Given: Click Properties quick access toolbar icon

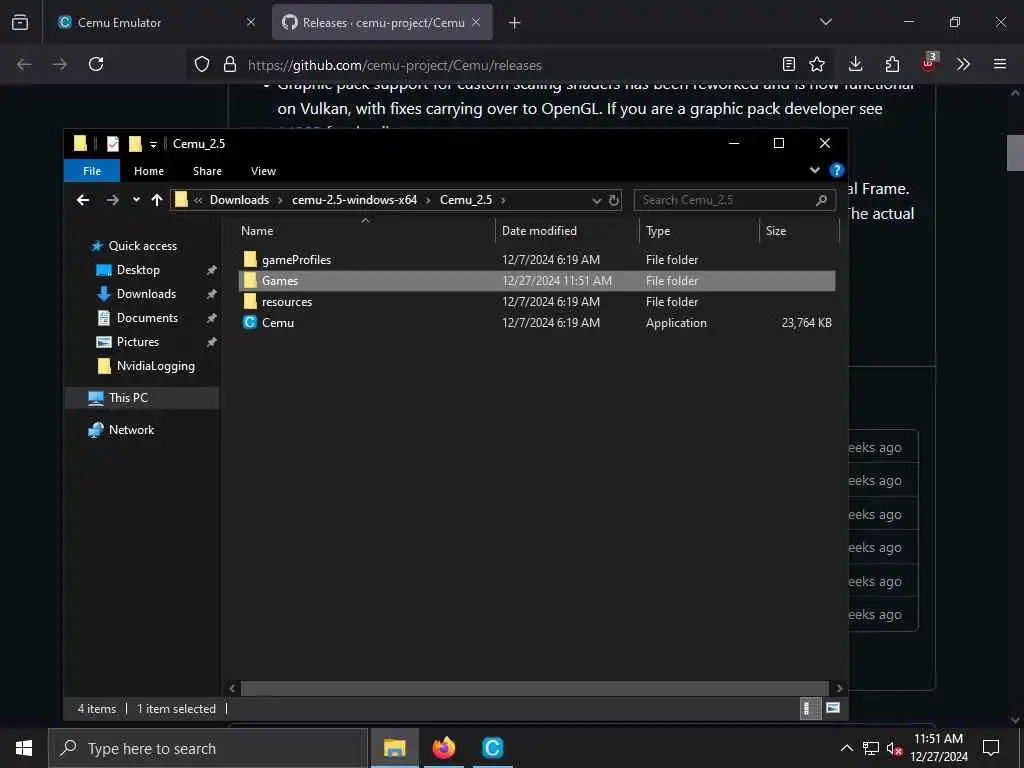Looking at the screenshot, I should pyautogui.click(x=113, y=144).
